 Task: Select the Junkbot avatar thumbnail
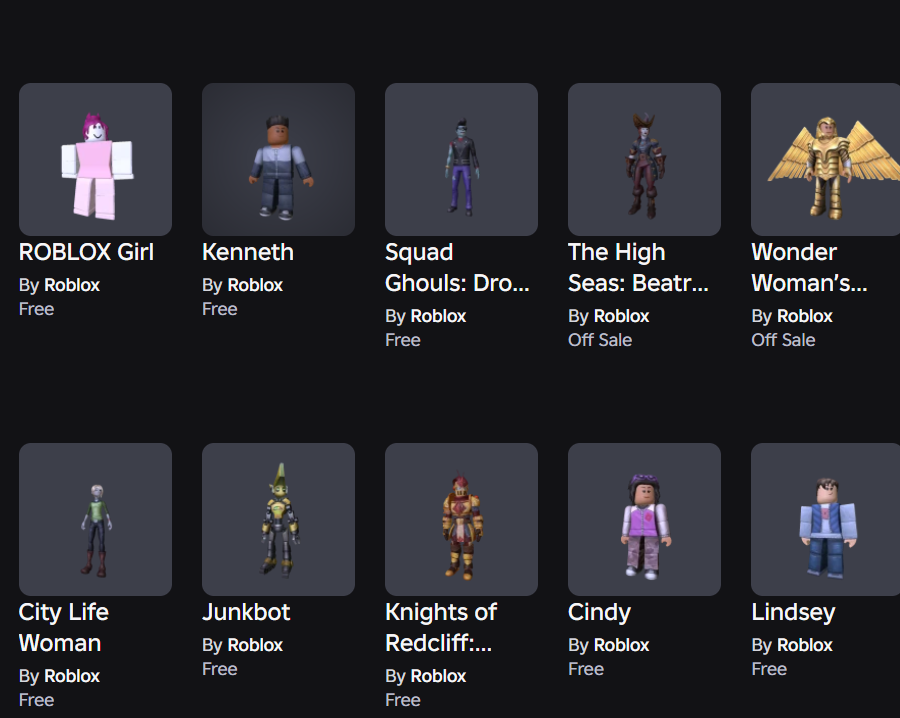pos(278,519)
